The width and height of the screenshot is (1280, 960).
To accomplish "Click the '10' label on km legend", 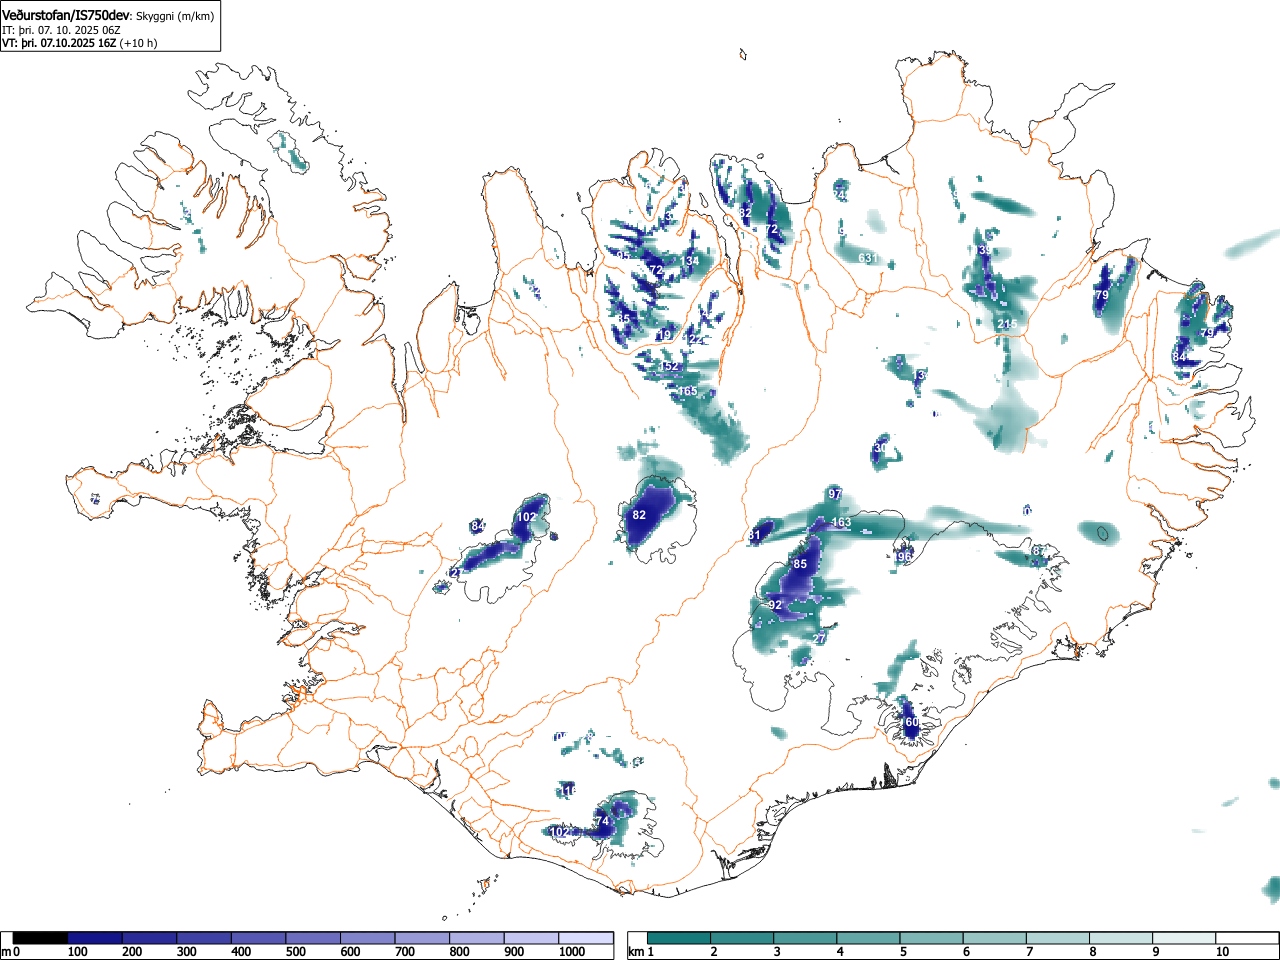I will tap(1221, 952).
